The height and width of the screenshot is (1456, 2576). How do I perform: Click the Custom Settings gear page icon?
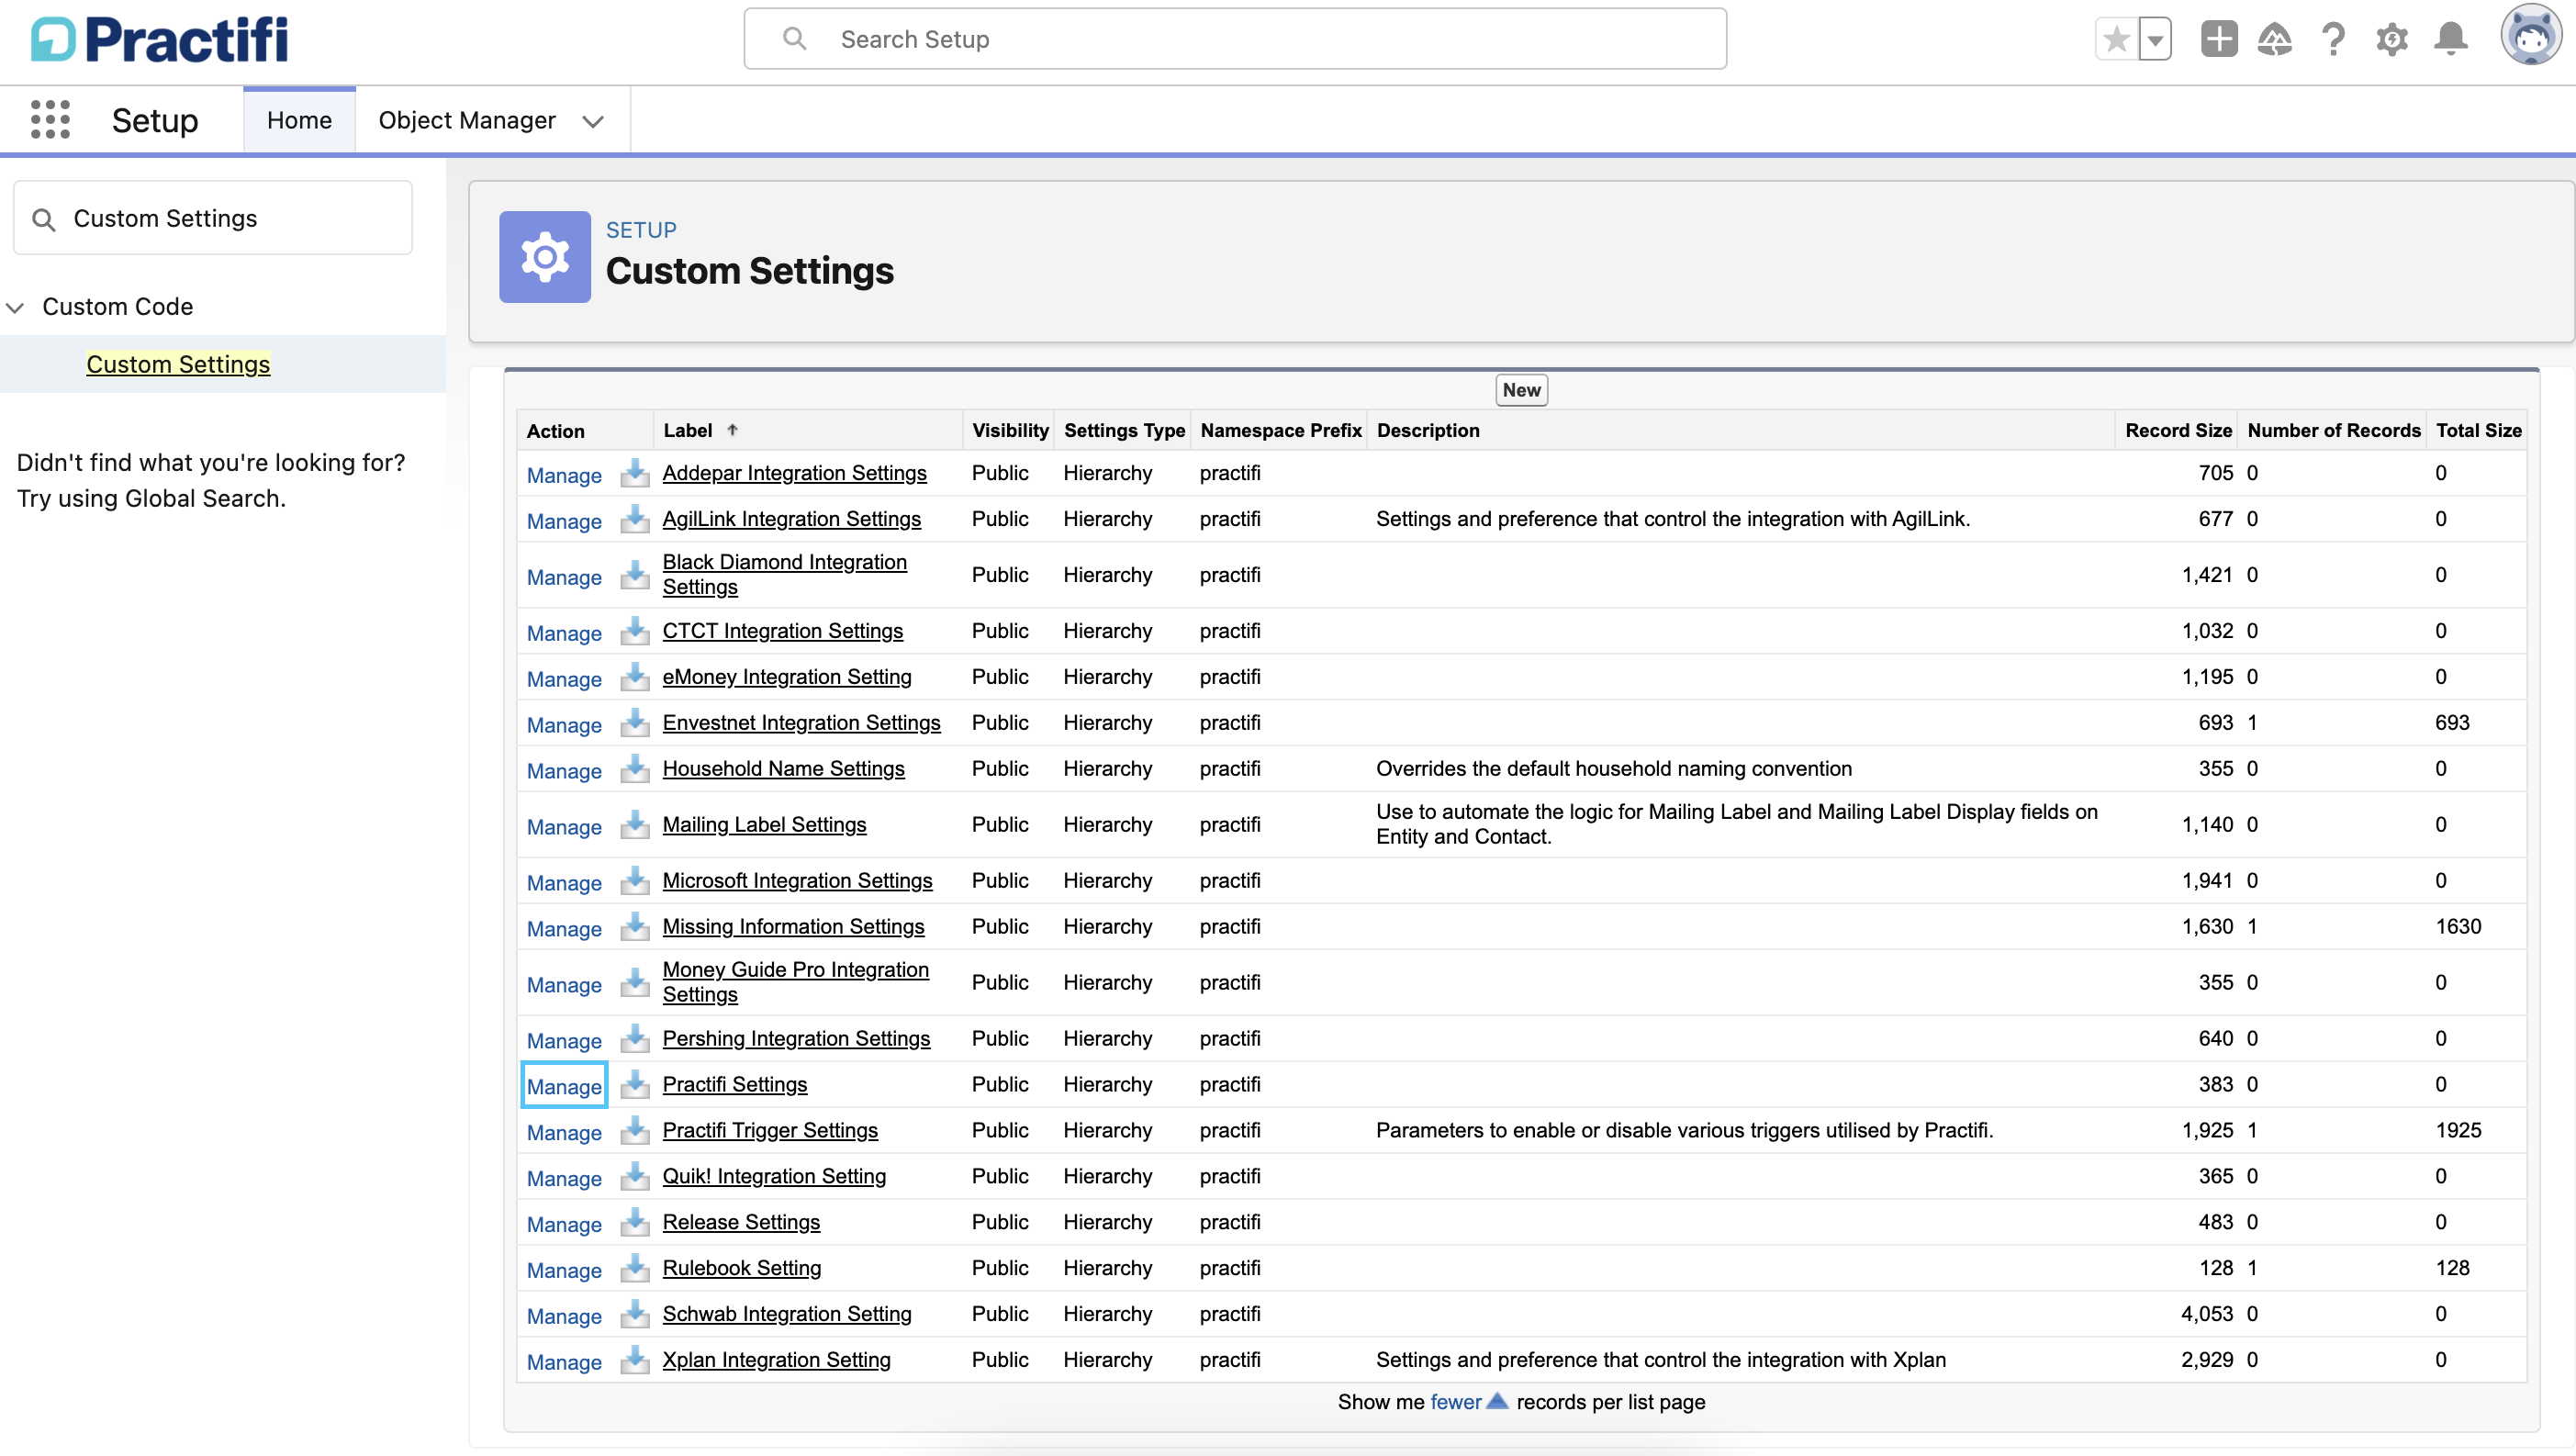pos(545,257)
